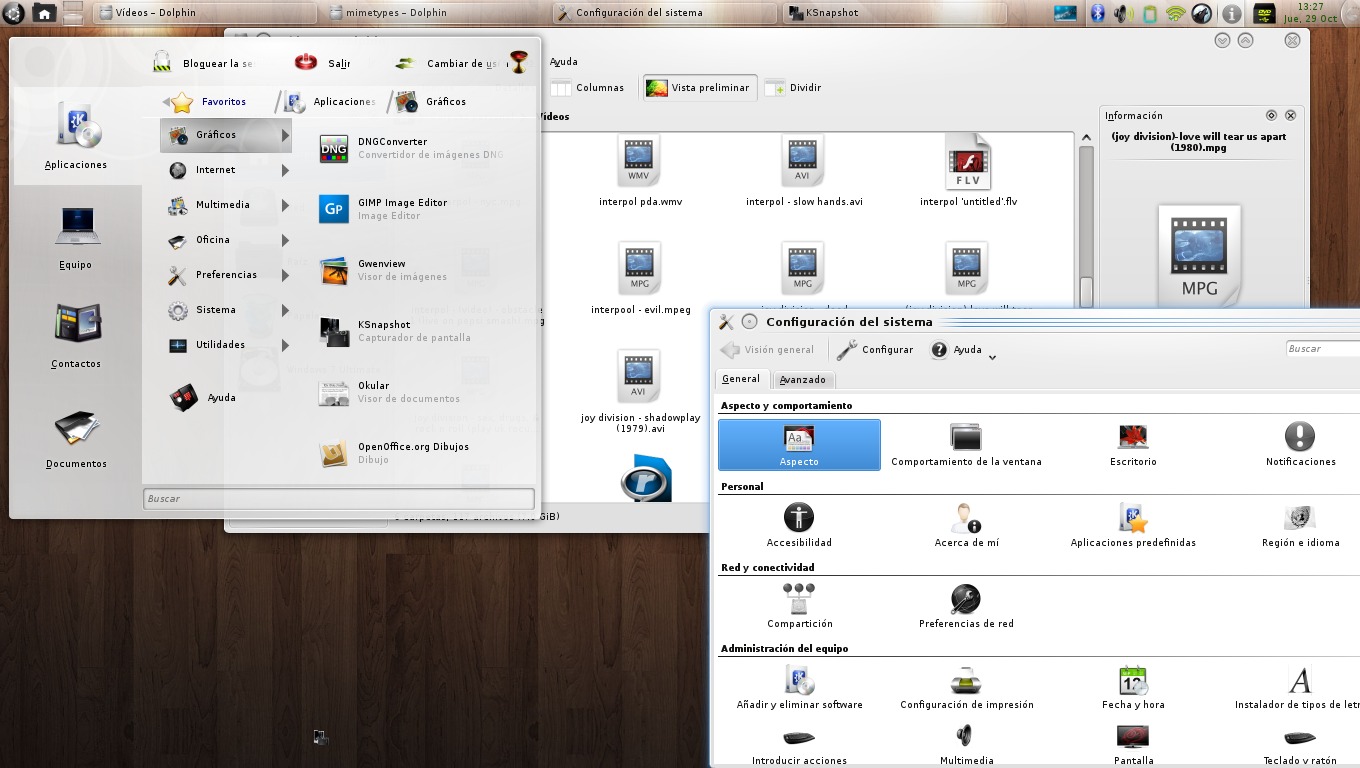The height and width of the screenshot is (768, 1360).
Task: Select the Contactos sidebar category
Action: [x=76, y=336]
